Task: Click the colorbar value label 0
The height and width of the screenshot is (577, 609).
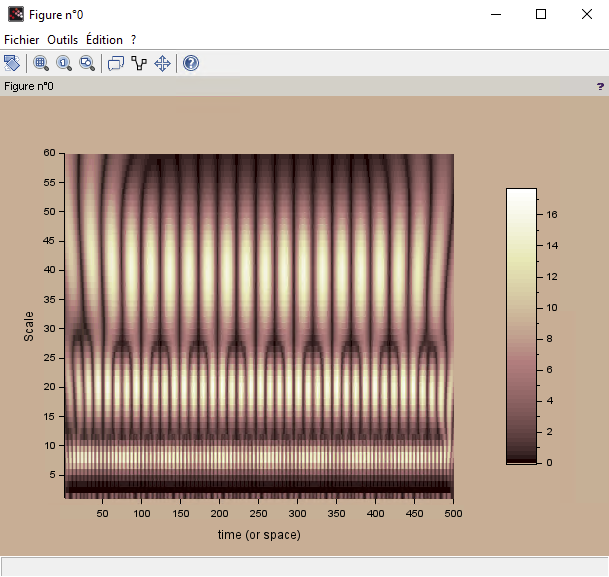Action: click(x=549, y=462)
